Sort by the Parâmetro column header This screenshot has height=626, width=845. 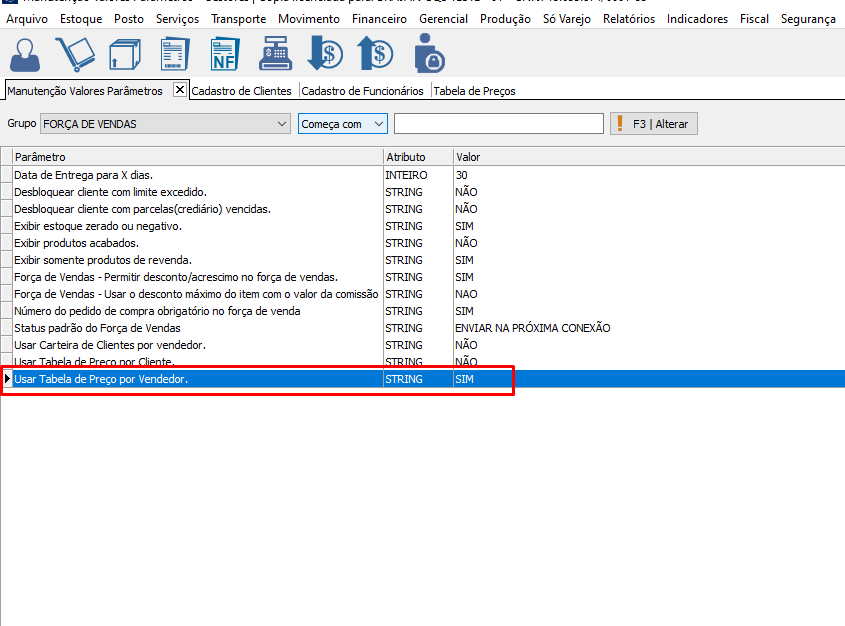pos(196,157)
